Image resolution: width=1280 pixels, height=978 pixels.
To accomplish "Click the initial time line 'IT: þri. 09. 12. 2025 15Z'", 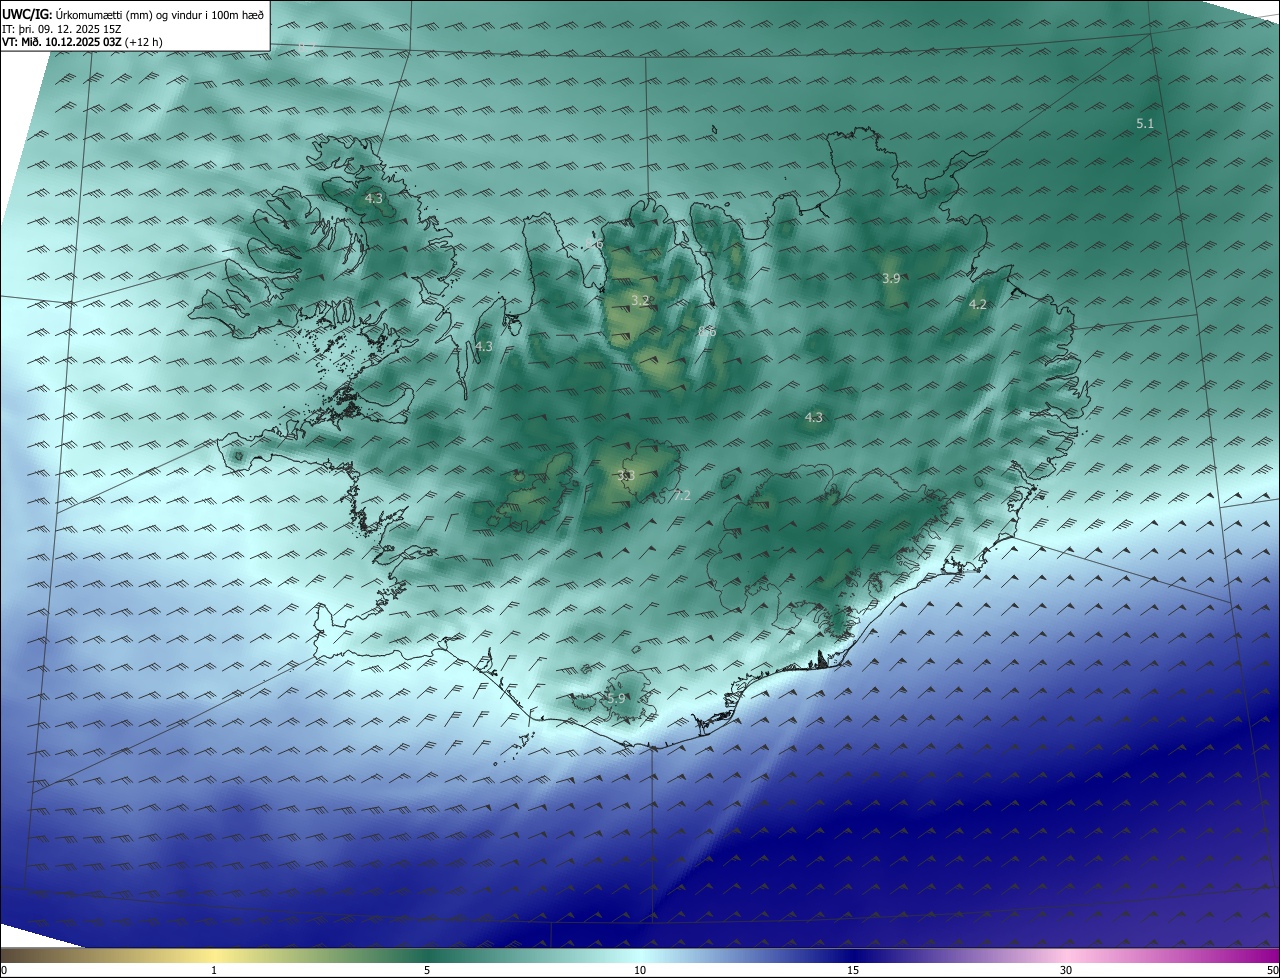I will point(61,28).
